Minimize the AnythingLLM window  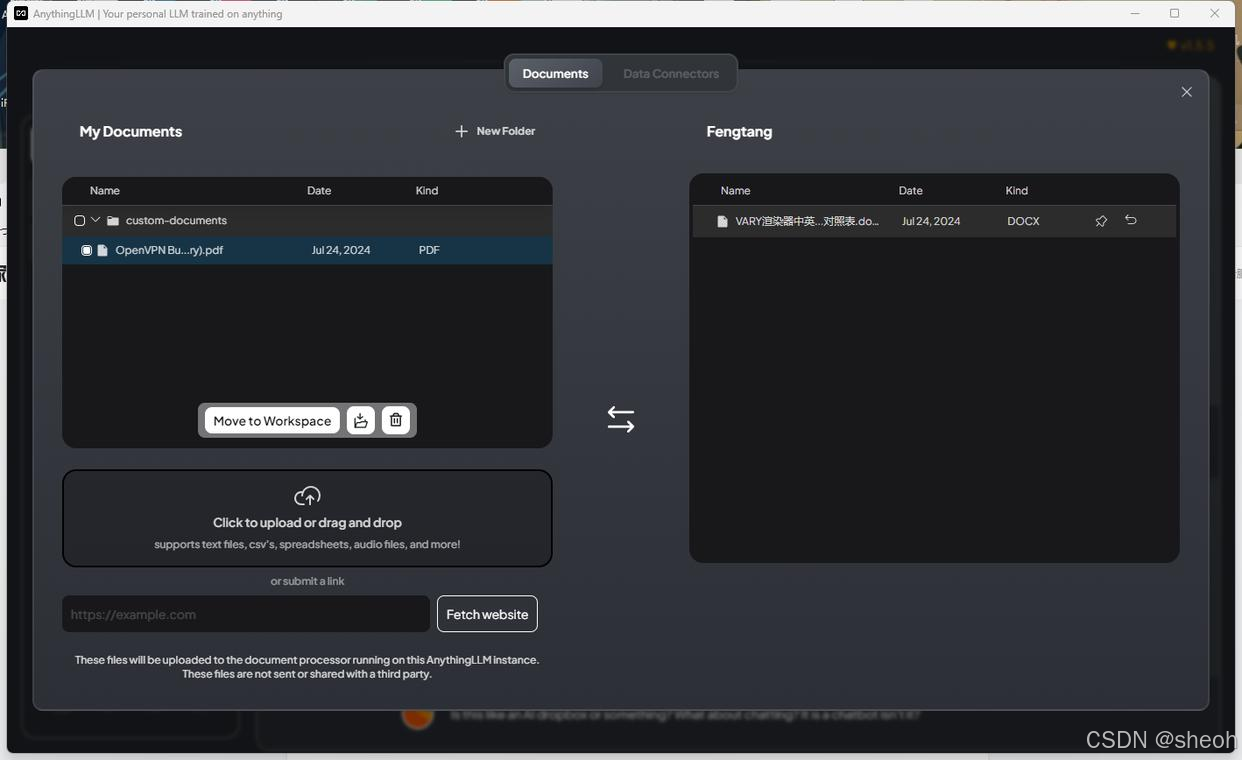tap(1135, 13)
